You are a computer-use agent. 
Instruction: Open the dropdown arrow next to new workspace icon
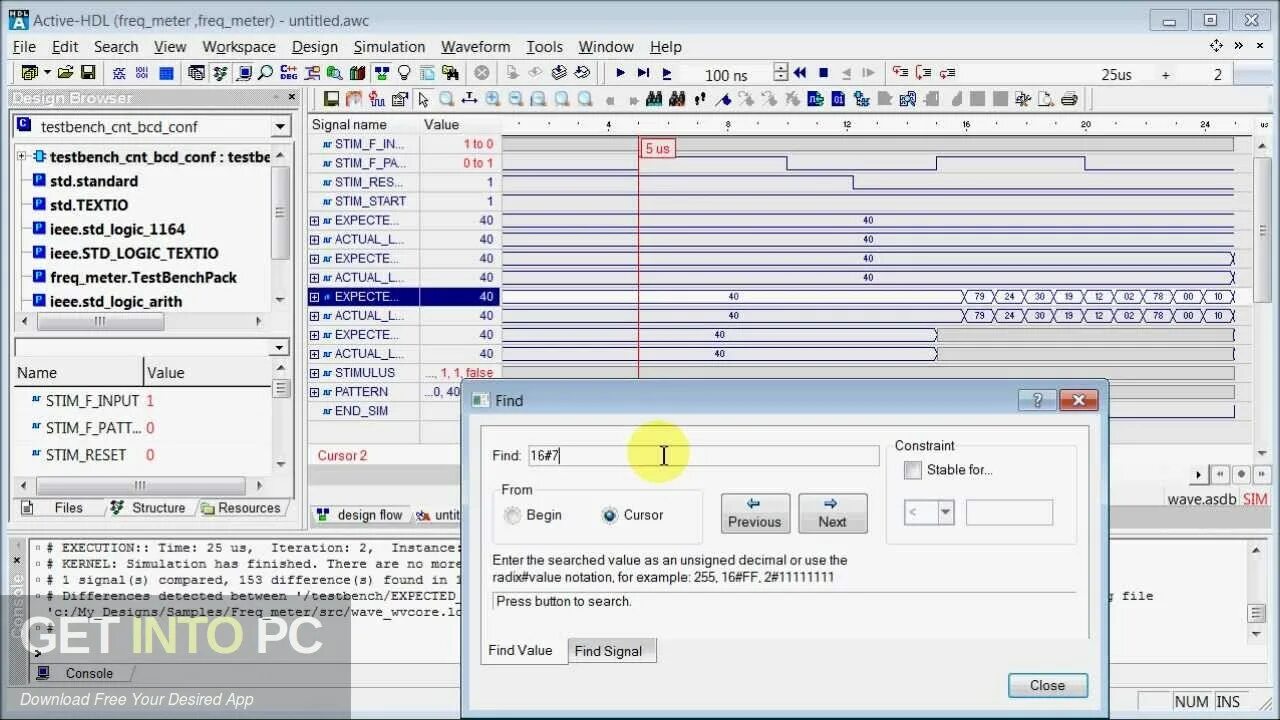(x=47, y=73)
